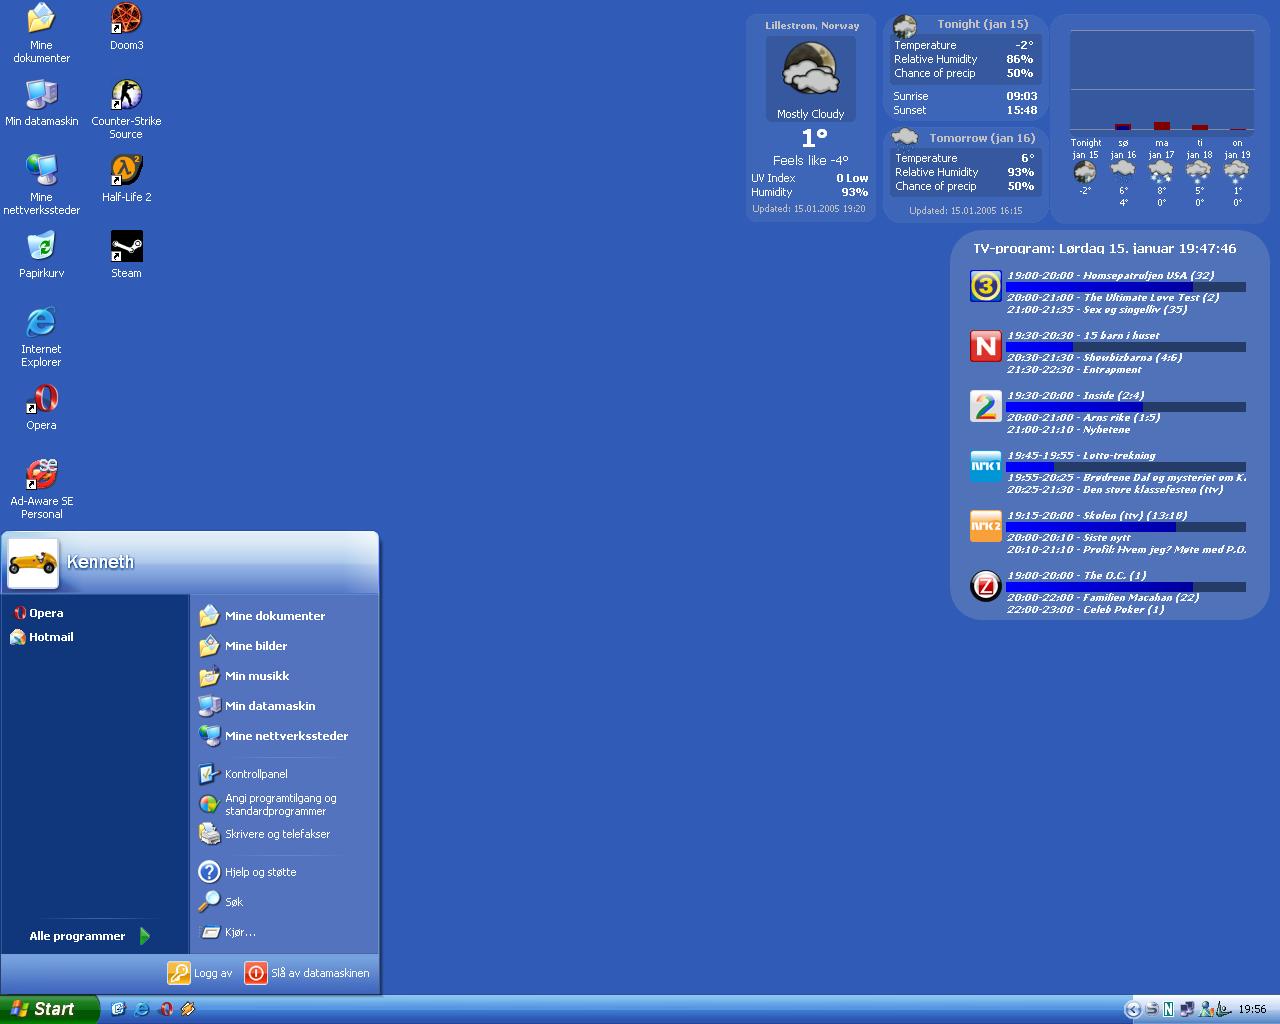Click the TV 2 channel logo

pos(986,406)
